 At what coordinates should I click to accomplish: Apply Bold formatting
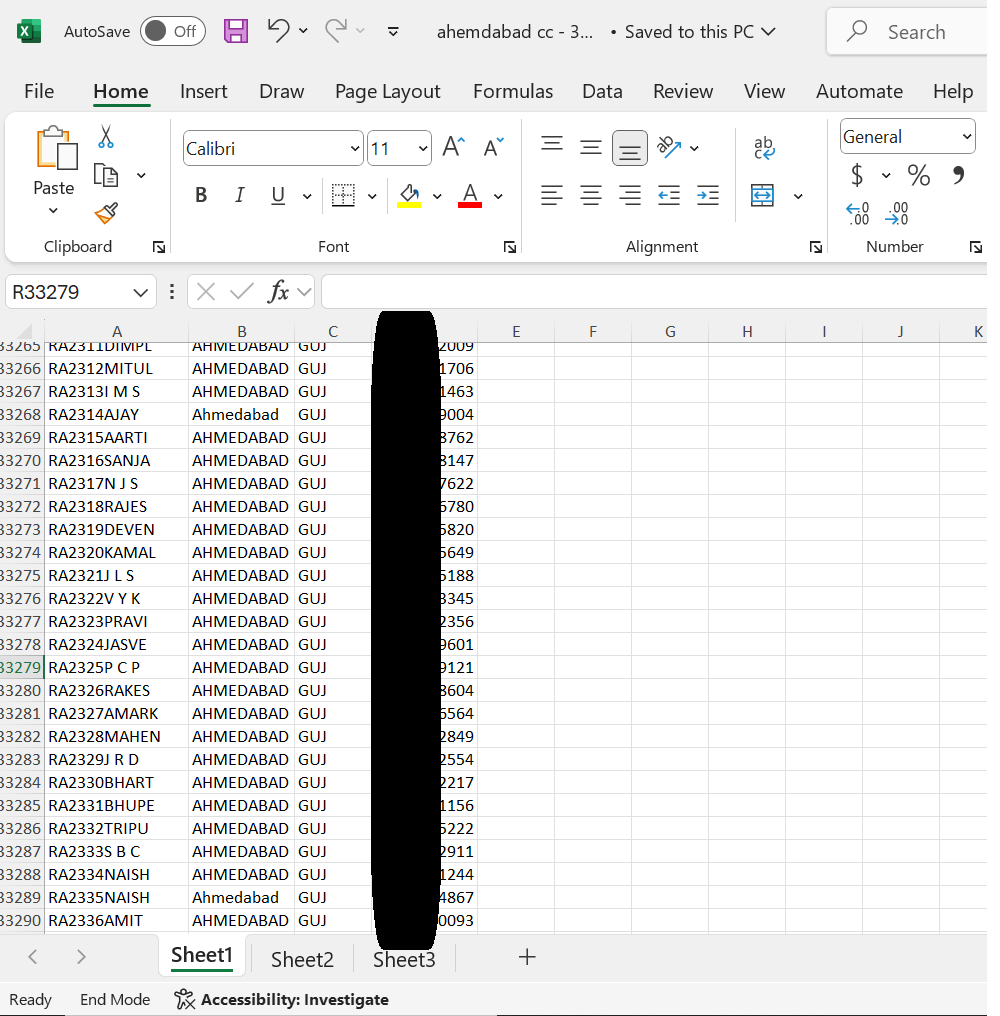[x=201, y=195]
